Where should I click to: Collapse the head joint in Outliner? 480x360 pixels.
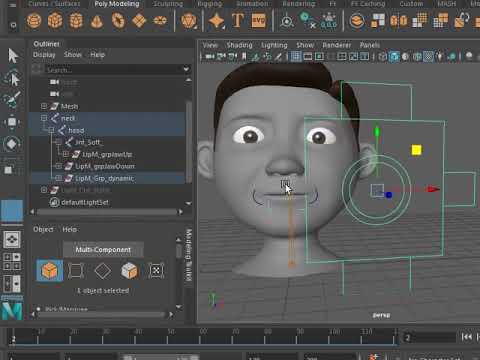[x=51, y=130]
